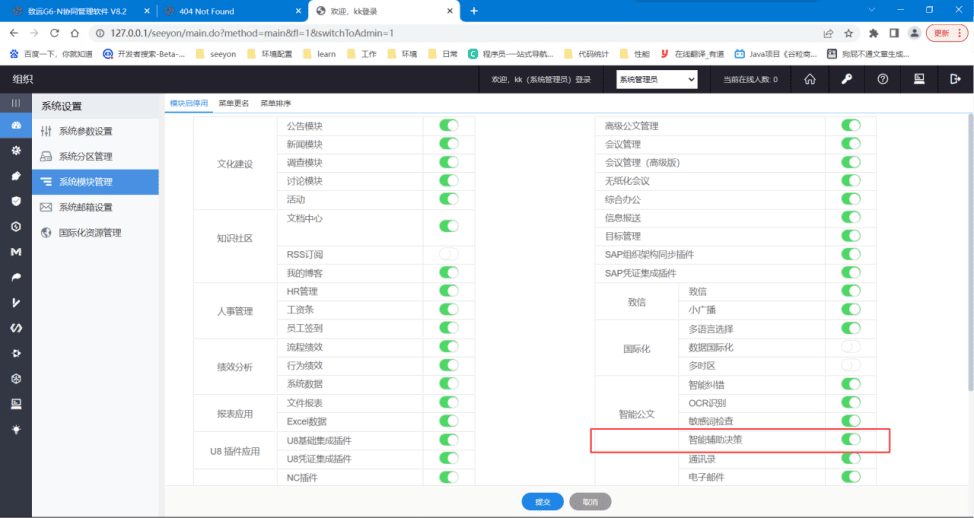Image resolution: width=974 pixels, height=518 pixels.
Task: Click the curved arrow icon in the sidebar
Action: click(16, 277)
